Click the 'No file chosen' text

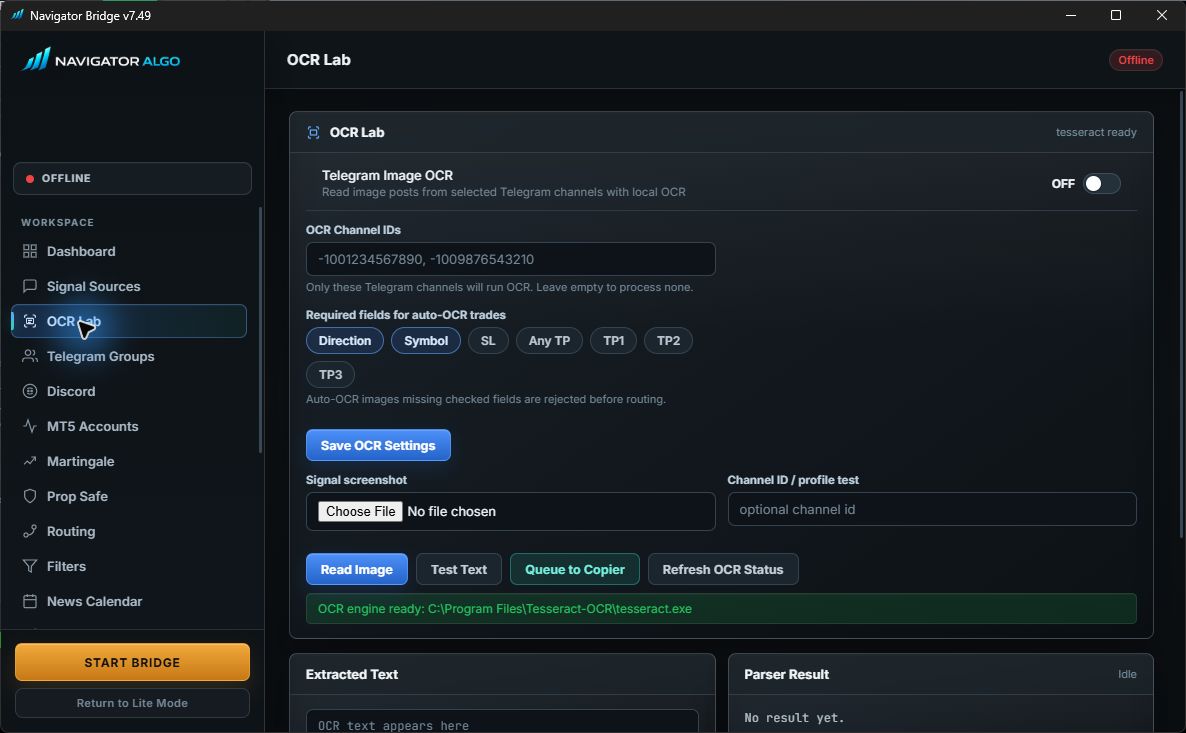[x=452, y=511]
